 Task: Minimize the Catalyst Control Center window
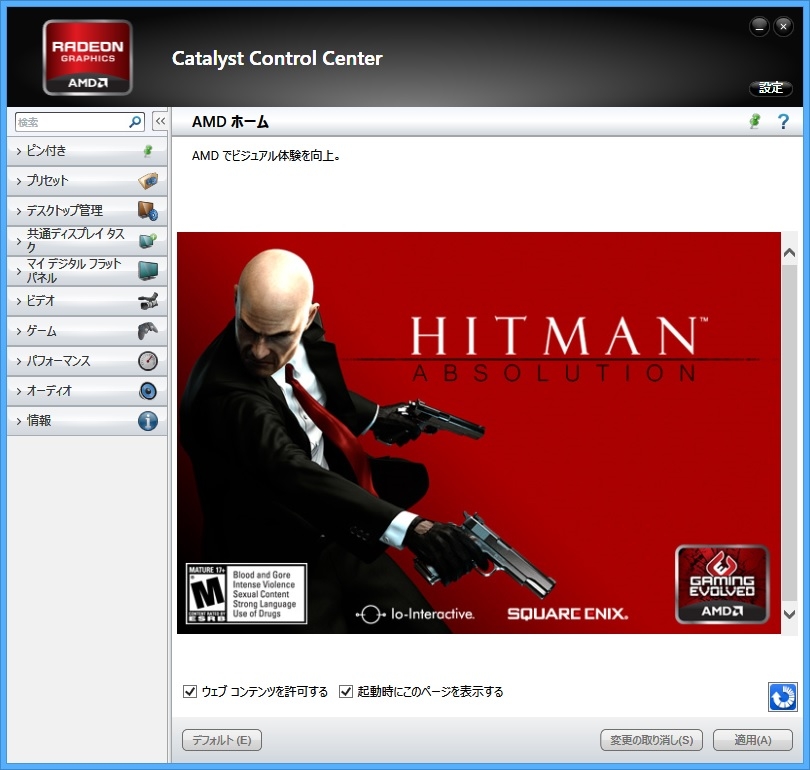[x=759, y=27]
